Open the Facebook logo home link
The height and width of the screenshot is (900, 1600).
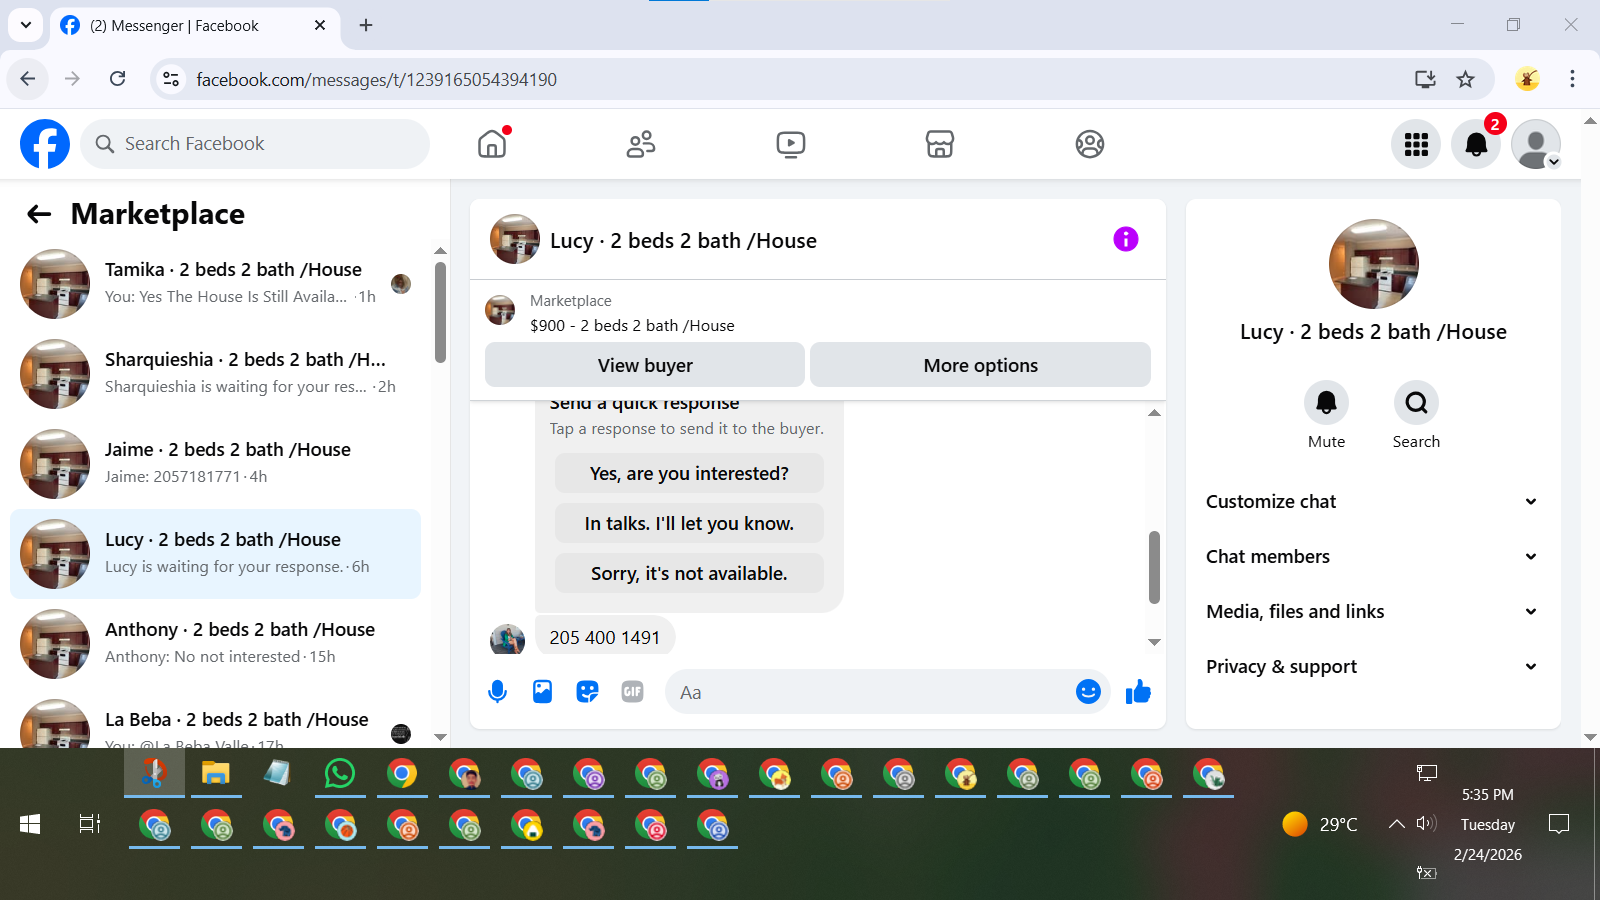pos(45,144)
